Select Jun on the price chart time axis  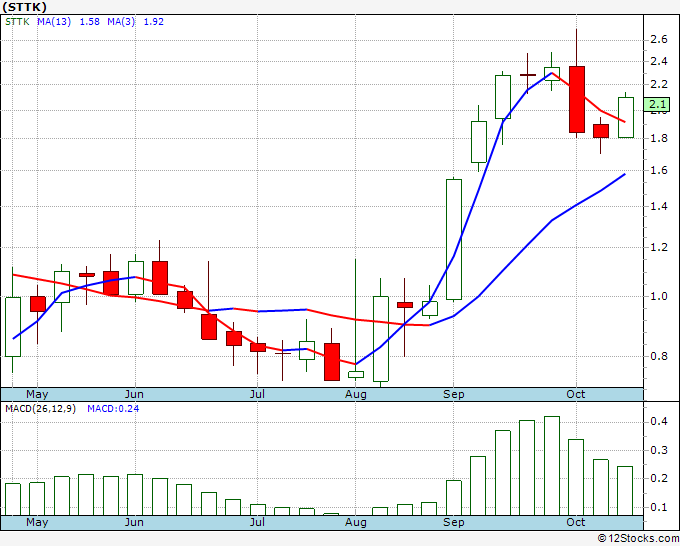(134, 394)
